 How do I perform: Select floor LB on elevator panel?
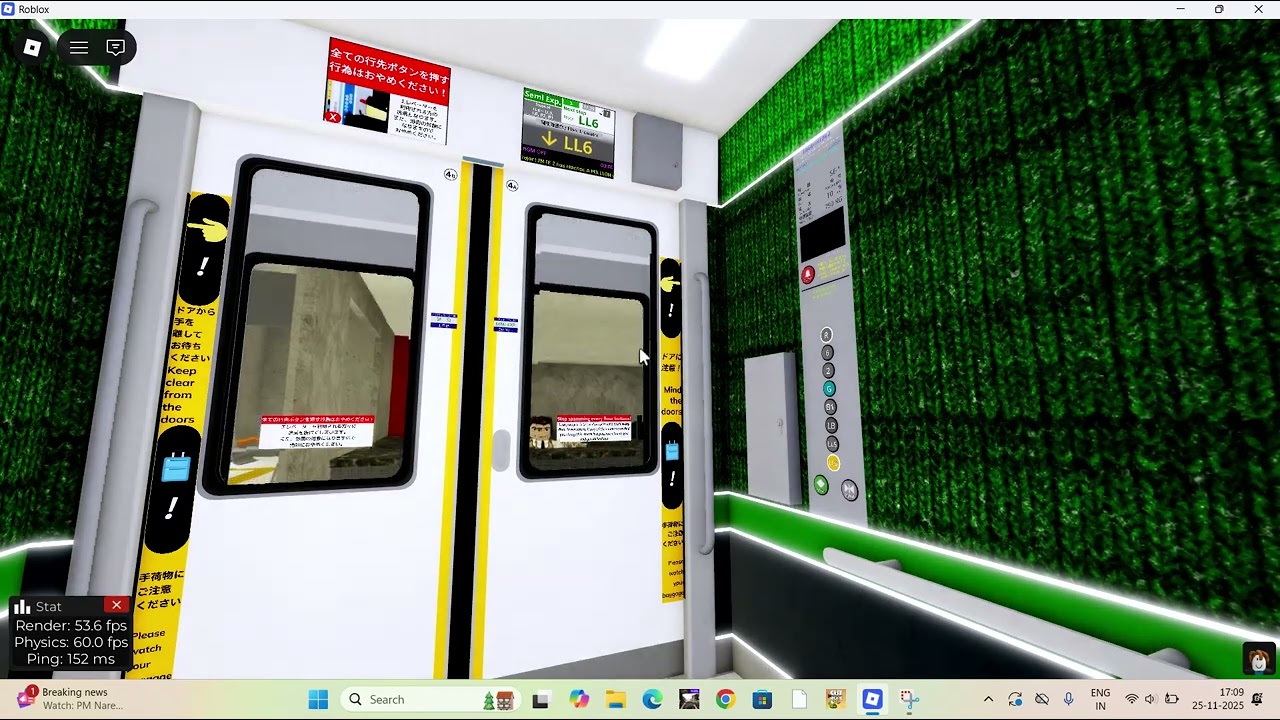tap(831, 426)
